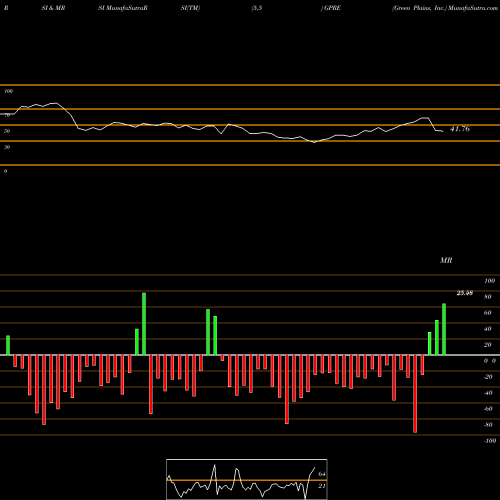500x500 pixels.
Task: Click the 60 label on MR axis
Action: 488,313
